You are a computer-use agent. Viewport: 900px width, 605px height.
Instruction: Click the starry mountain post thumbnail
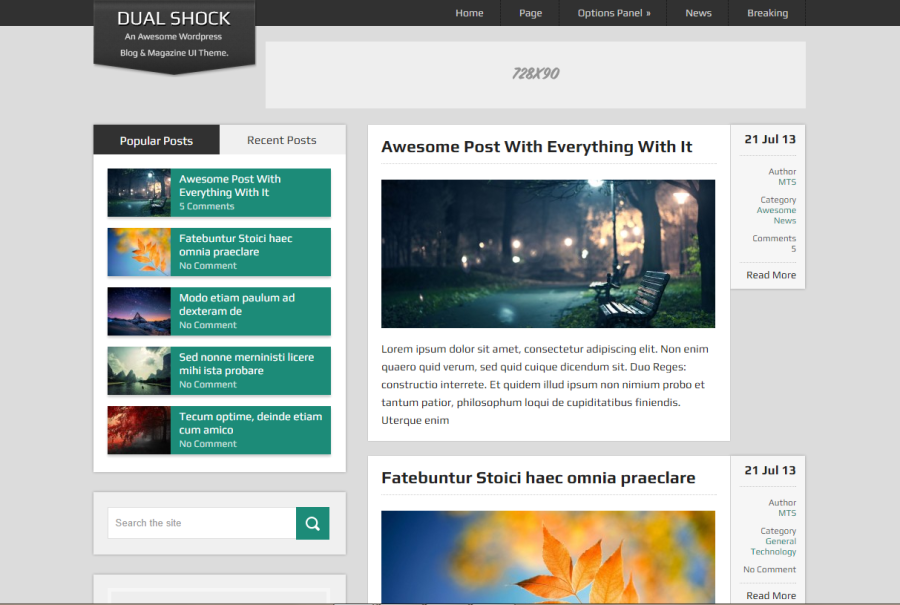coord(139,311)
